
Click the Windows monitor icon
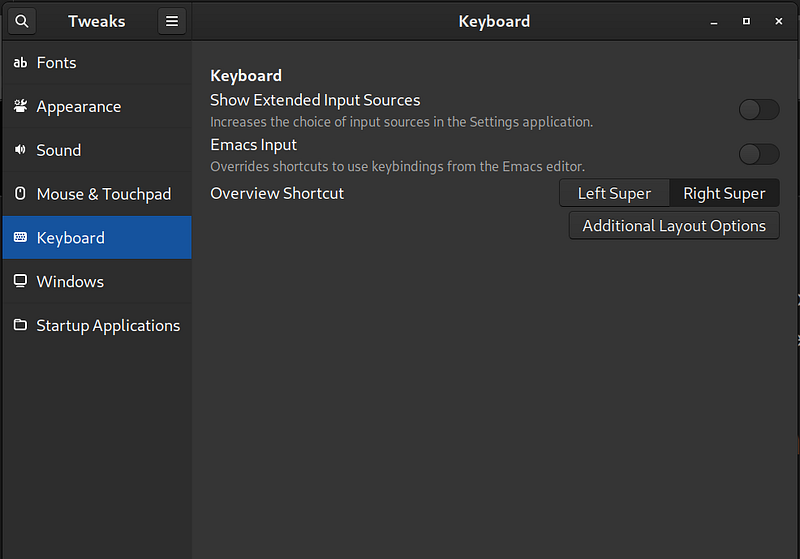coord(20,282)
